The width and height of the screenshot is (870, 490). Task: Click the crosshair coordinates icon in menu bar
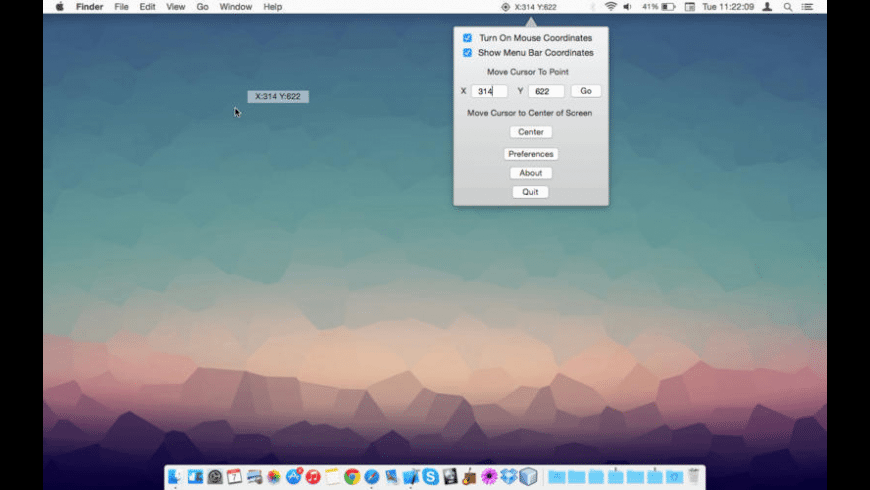(x=506, y=7)
